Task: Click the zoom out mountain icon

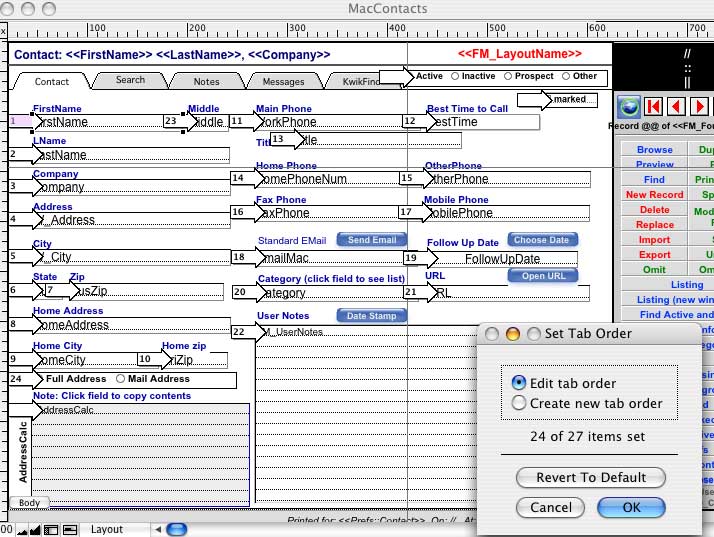Action: [x=20, y=529]
